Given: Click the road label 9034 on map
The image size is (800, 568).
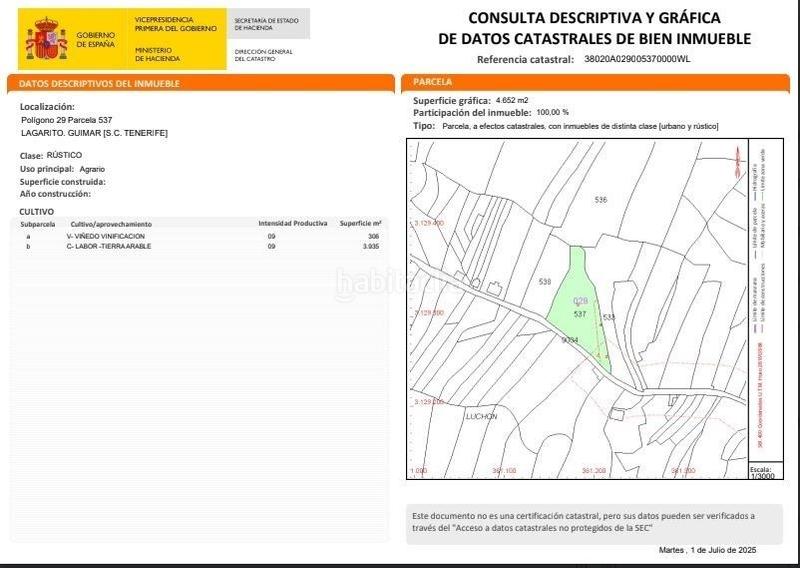Looking at the screenshot, I should point(571,340).
